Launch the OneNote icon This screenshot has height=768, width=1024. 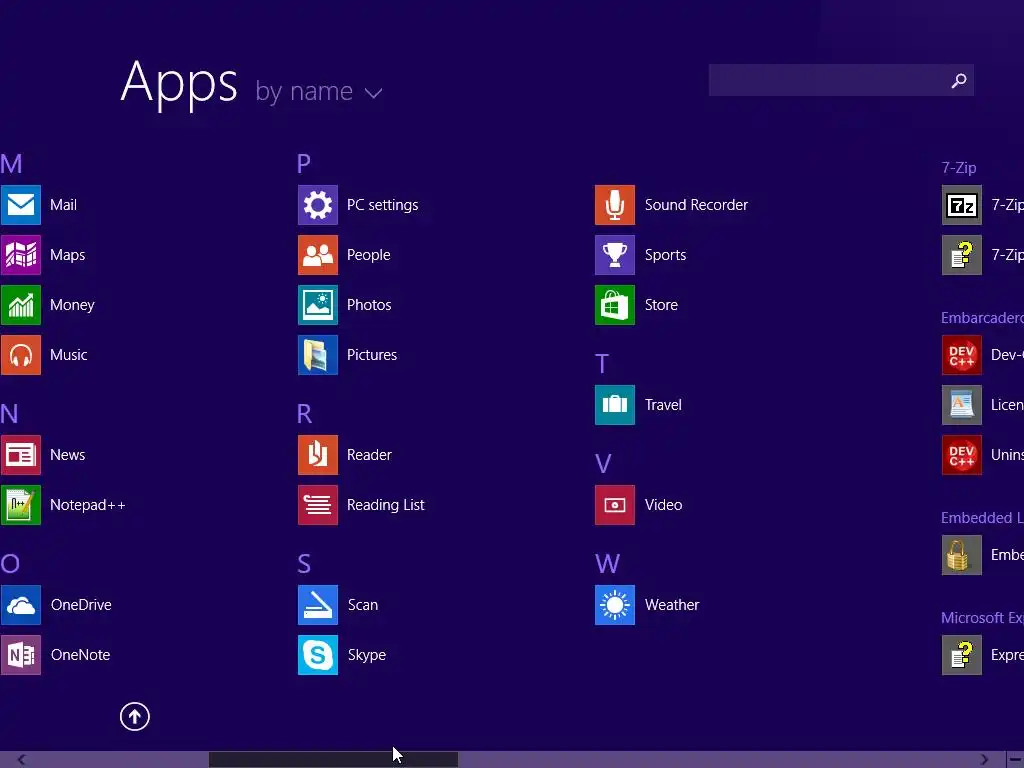coord(20,655)
